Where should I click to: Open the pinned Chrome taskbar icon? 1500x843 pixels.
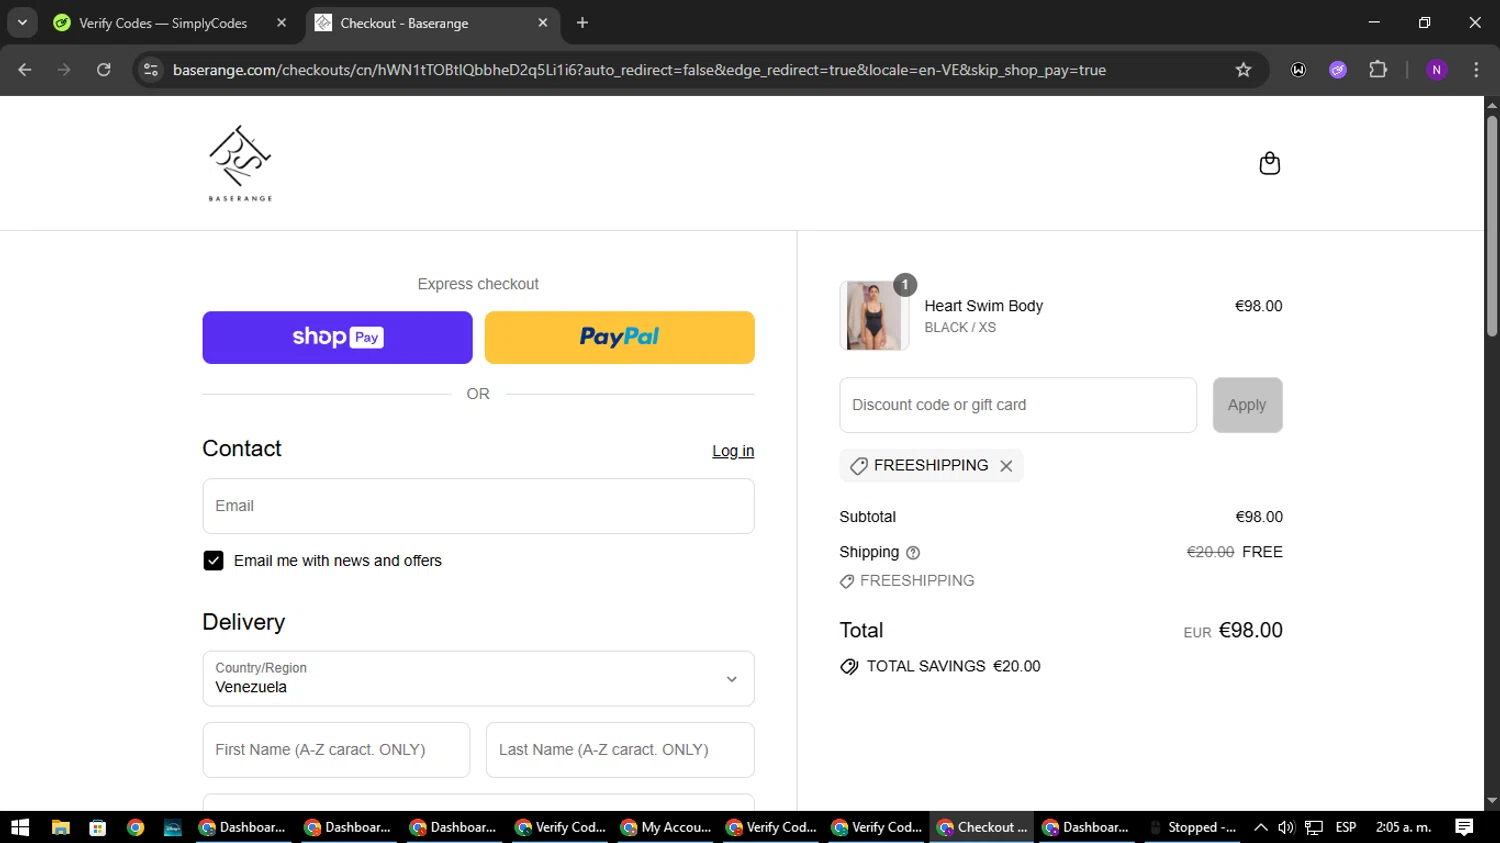pyautogui.click(x=136, y=827)
